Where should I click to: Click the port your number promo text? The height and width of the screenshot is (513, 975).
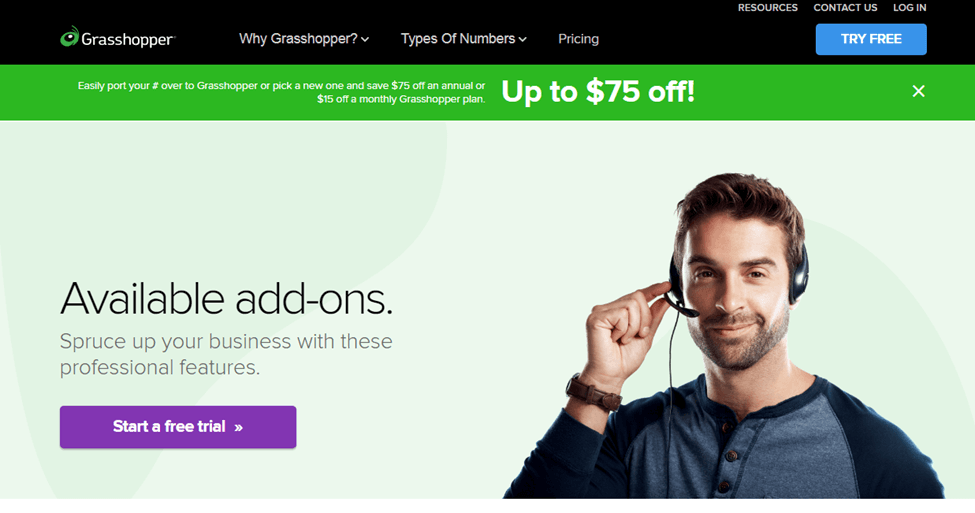[x=281, y=92]
